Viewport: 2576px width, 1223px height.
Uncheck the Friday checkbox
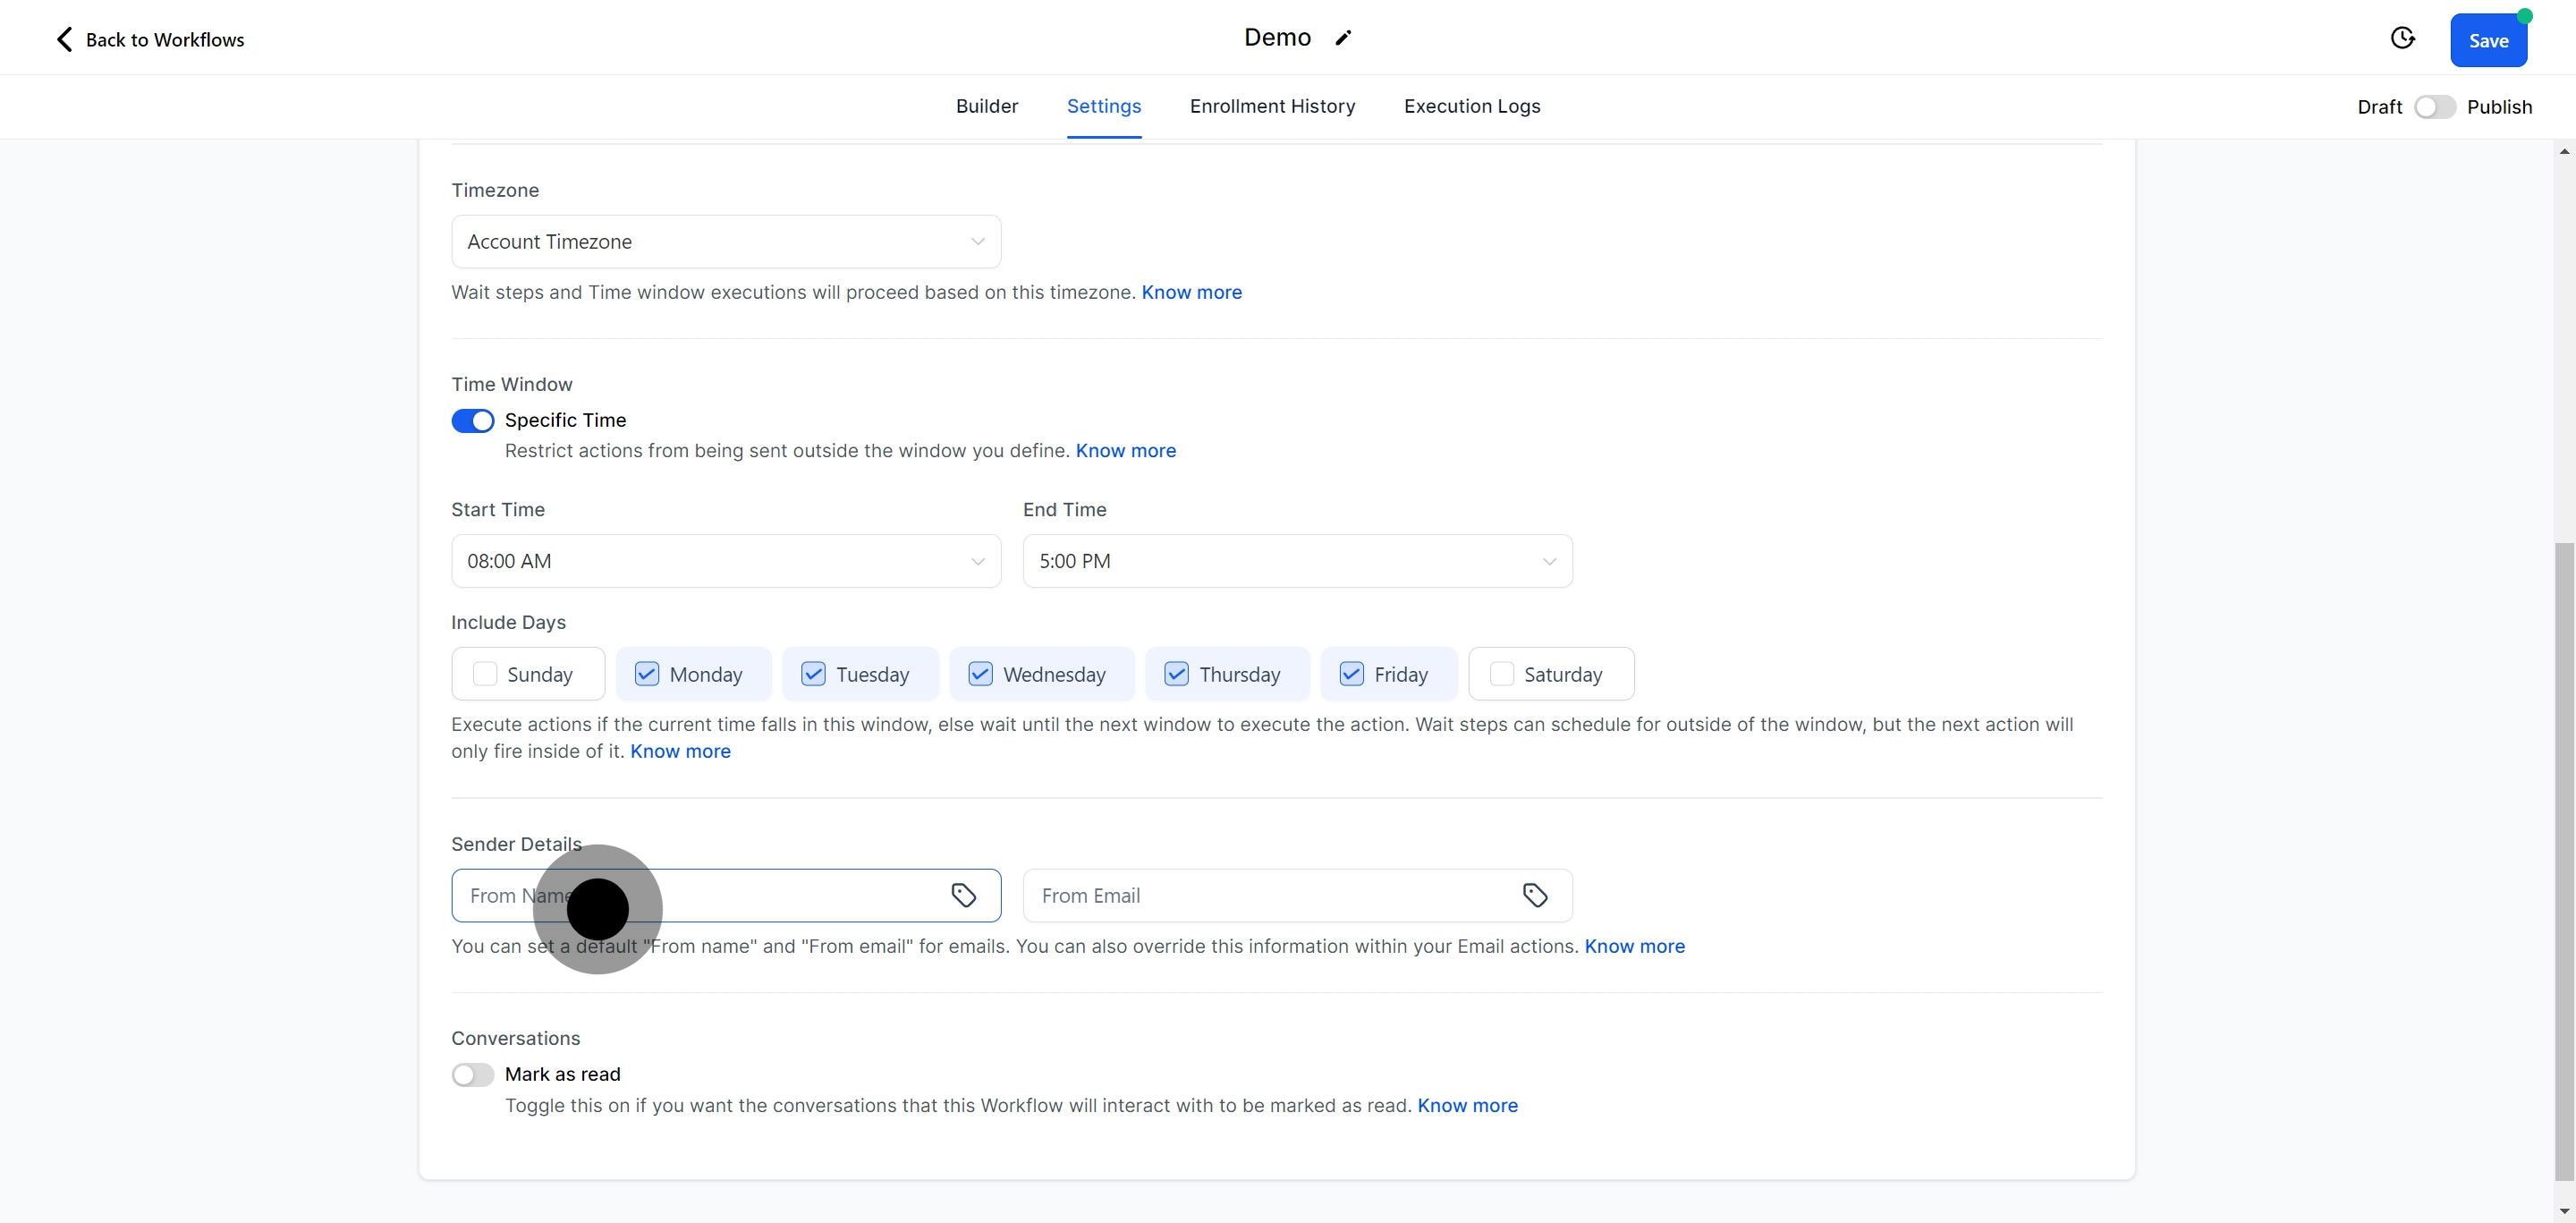click(1351, 674)
